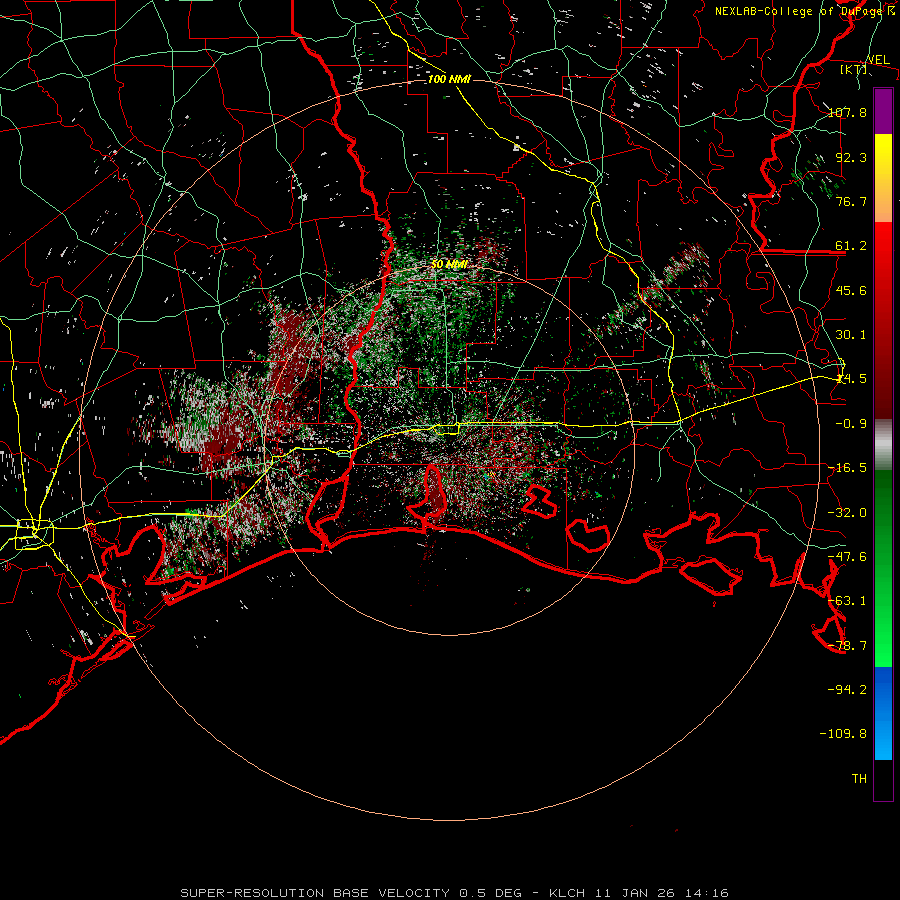Image resolution: width=900 pixels, height=900 pixels.
Task: Select the 61.2 velocity scale value
Action: 851,246
